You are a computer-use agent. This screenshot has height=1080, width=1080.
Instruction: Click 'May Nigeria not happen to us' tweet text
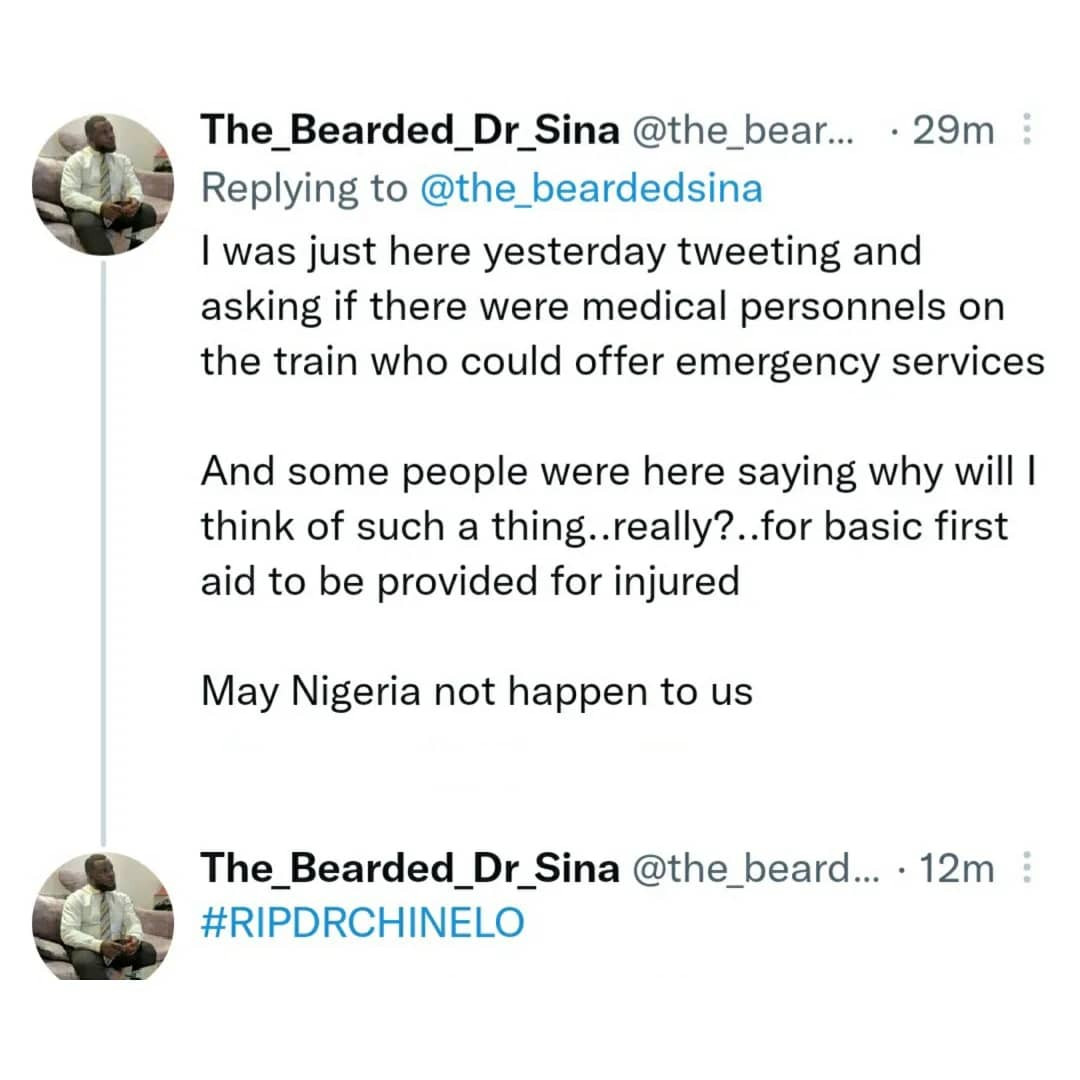[477, 690]
